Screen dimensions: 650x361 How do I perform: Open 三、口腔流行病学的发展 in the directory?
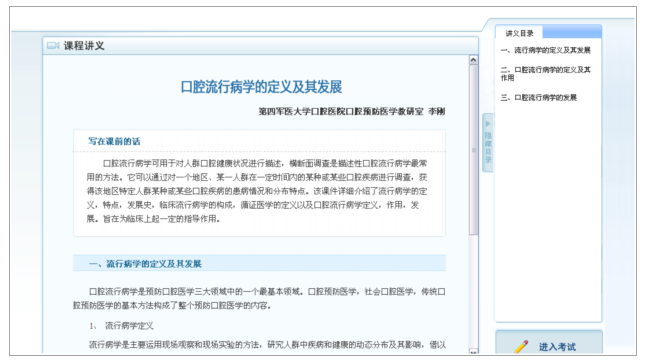pos(538,98)
